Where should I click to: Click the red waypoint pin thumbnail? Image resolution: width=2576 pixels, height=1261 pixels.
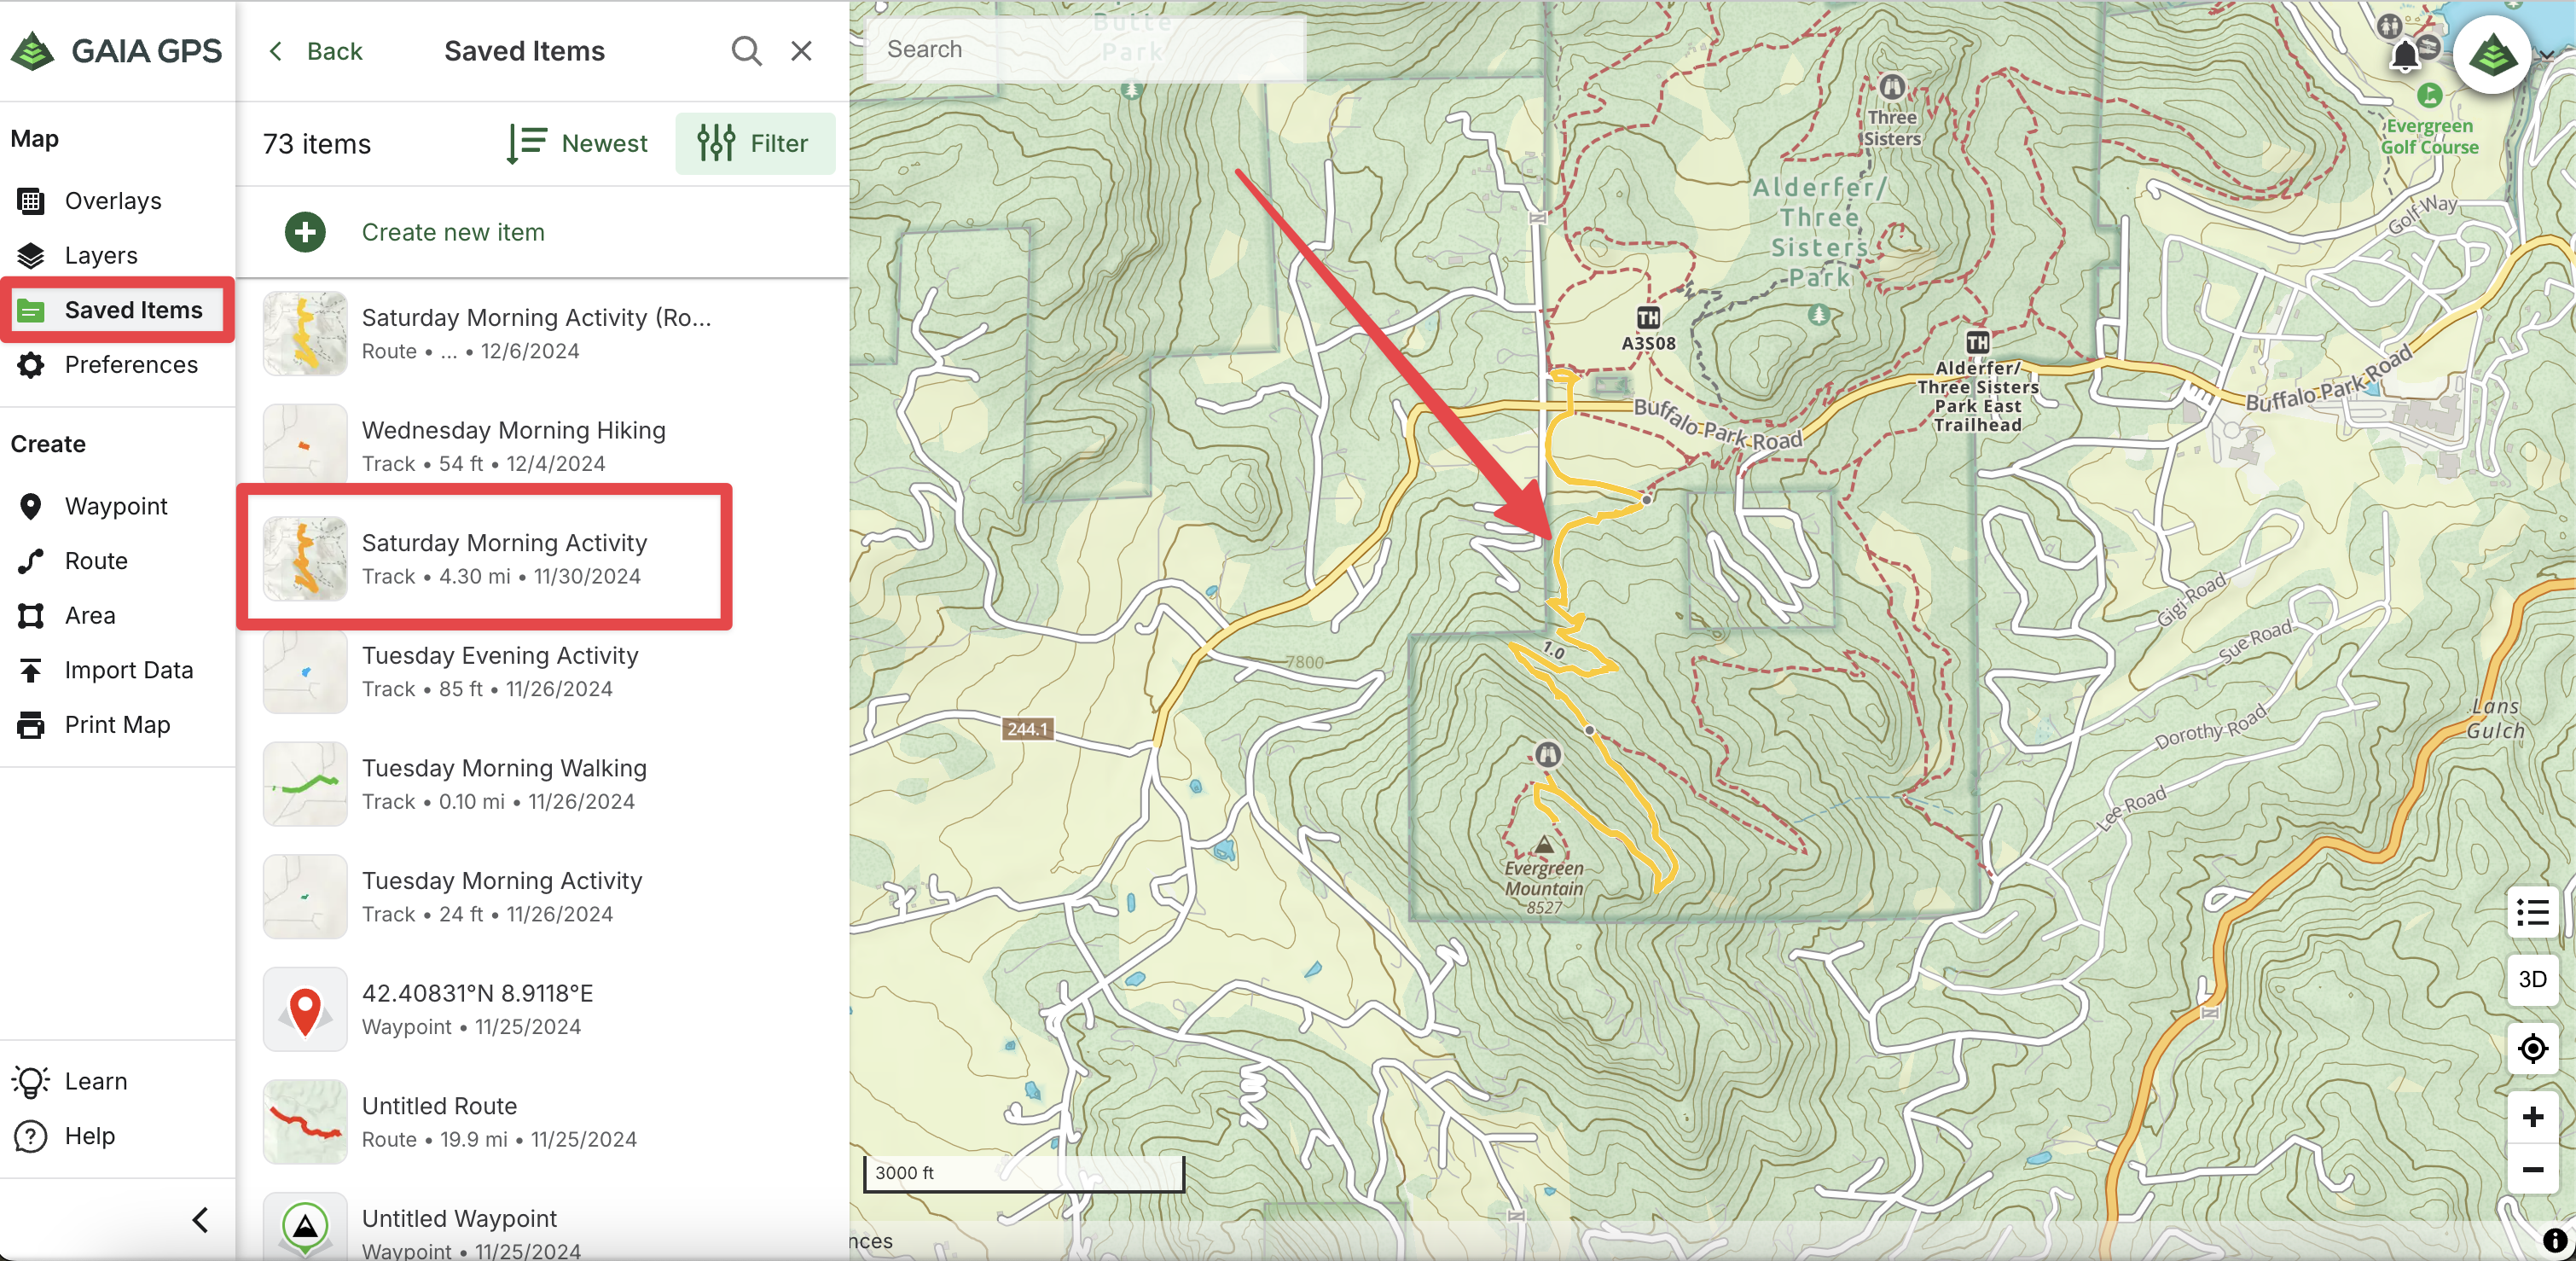pyautogui.click(x=305, y=1010)
